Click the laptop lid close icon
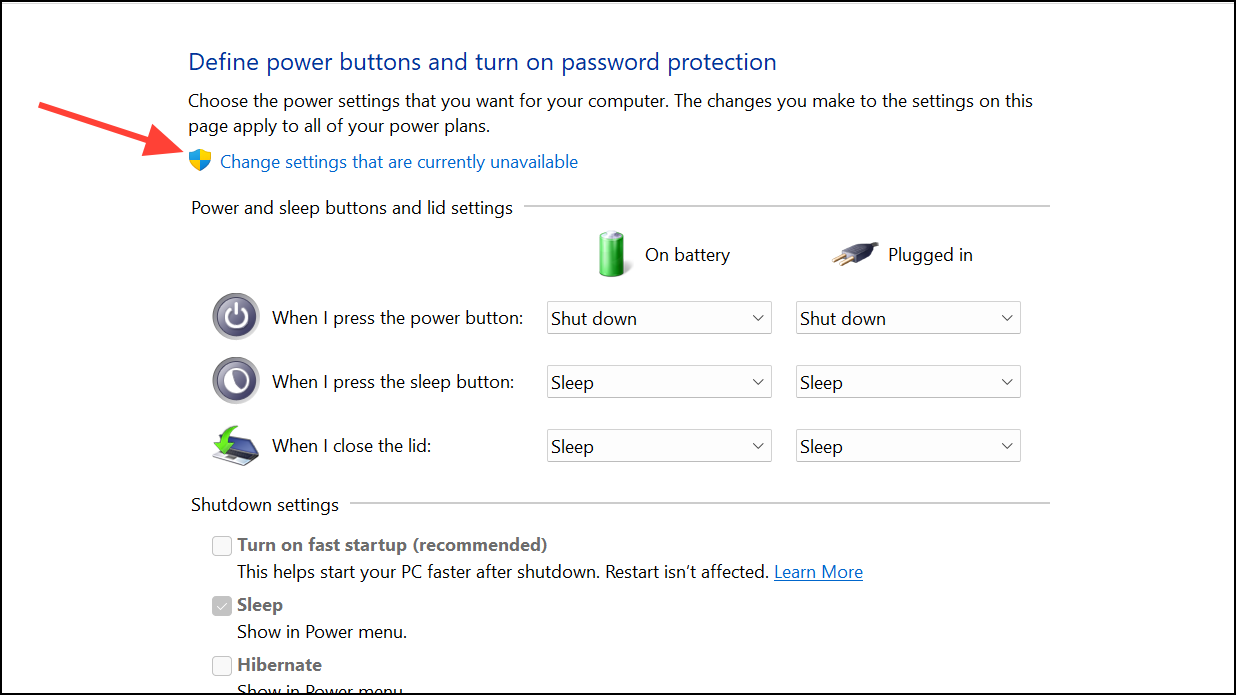This screenshot has height=695, width=1236. pyautogui.click(x=235, y=444)
